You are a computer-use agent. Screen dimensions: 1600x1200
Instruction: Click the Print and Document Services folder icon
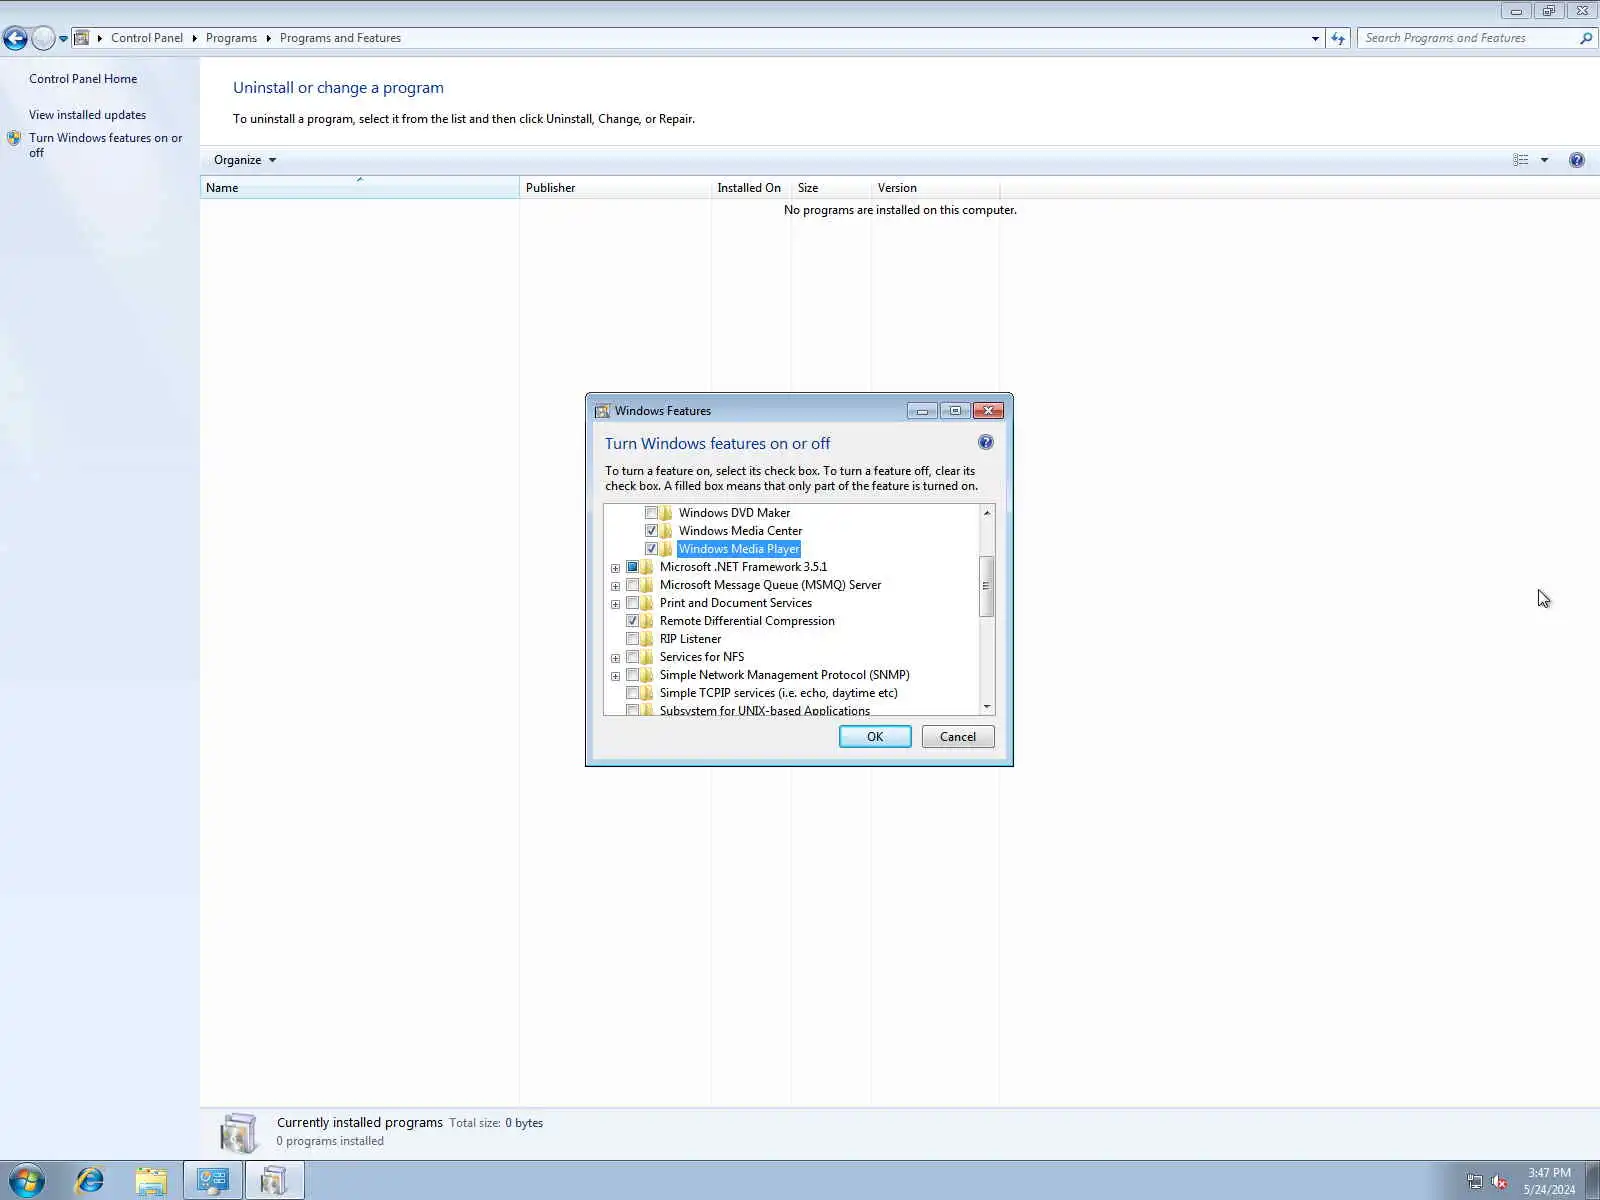point(648,603)
